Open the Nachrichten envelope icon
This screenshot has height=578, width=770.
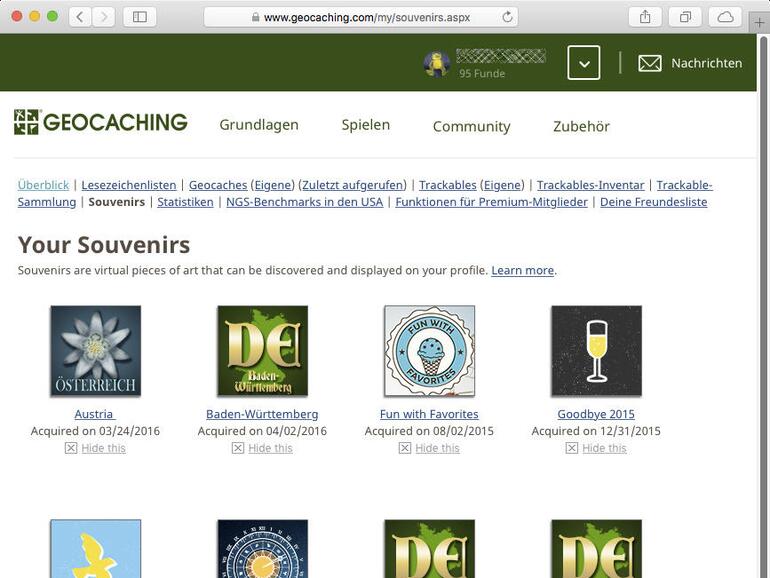tap(650, 63)
